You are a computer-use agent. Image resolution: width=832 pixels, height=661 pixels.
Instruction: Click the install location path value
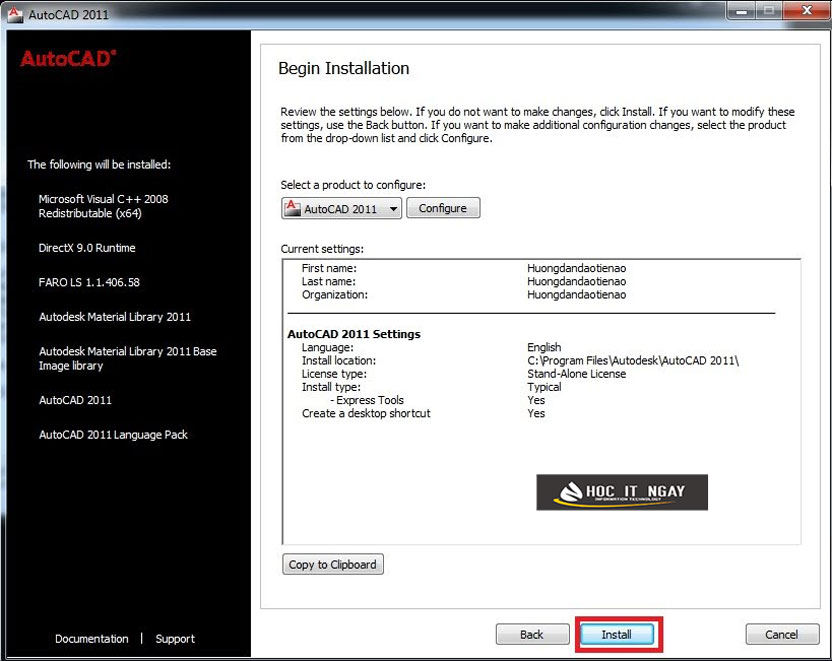(x=633, y=361)
